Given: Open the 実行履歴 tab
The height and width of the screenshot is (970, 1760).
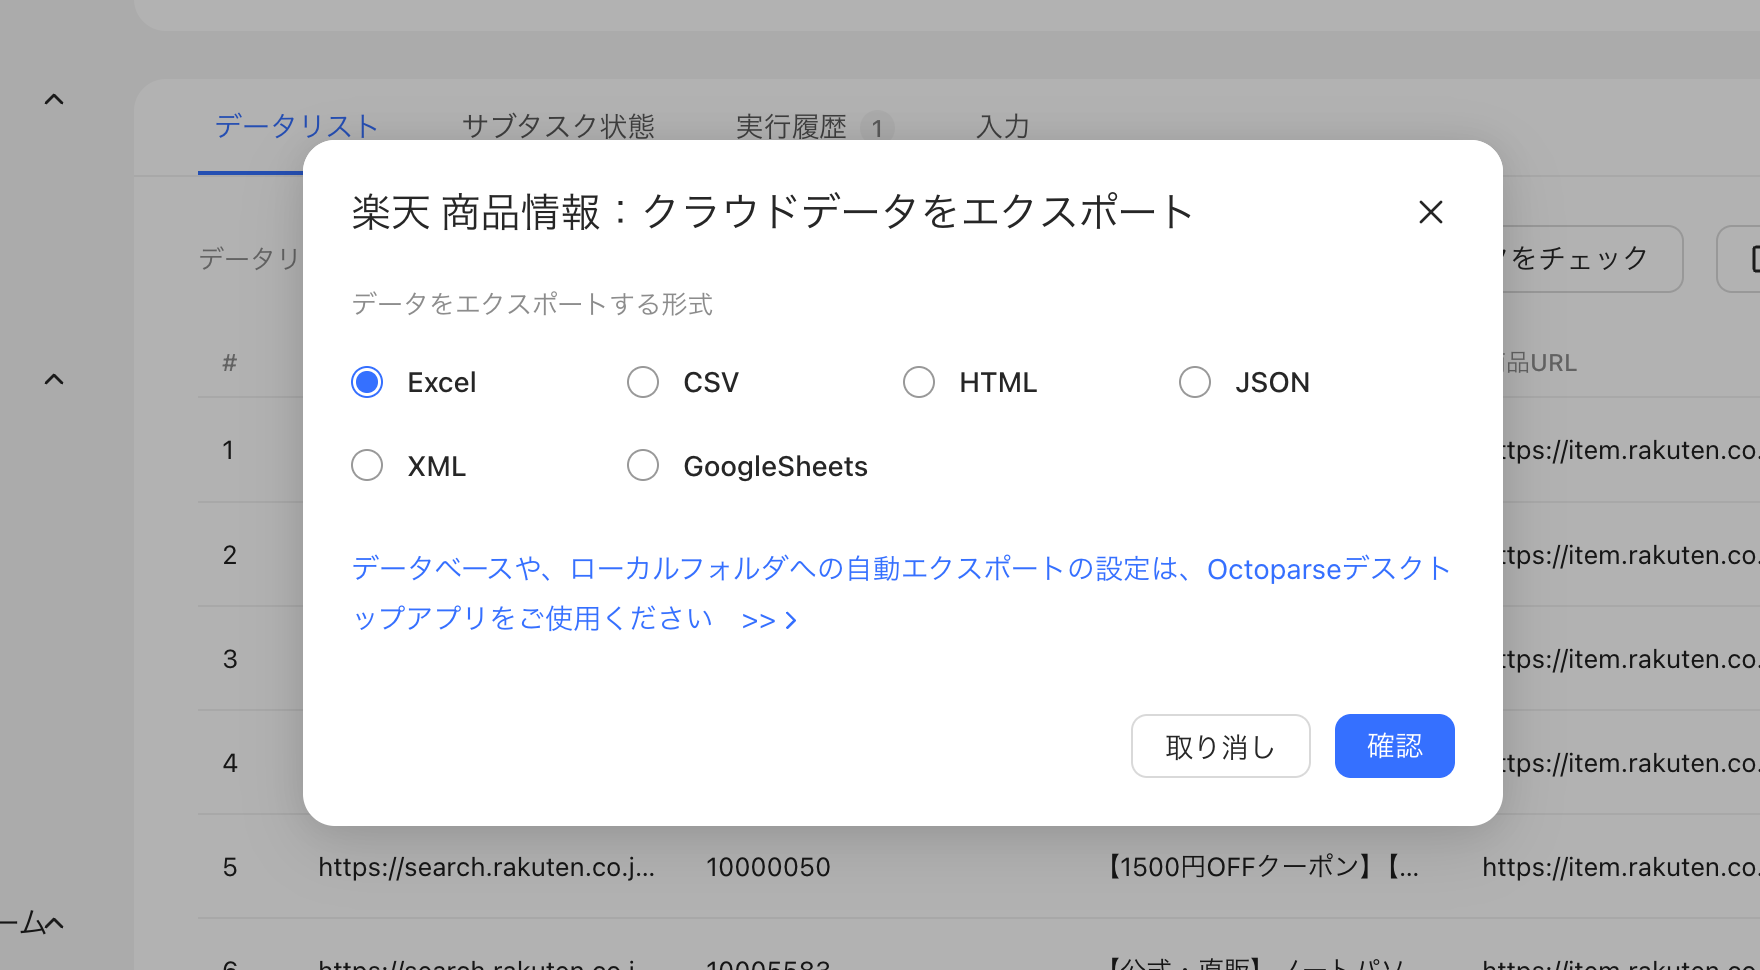Looking at the screenshot, I should click(x=791, y=127).
